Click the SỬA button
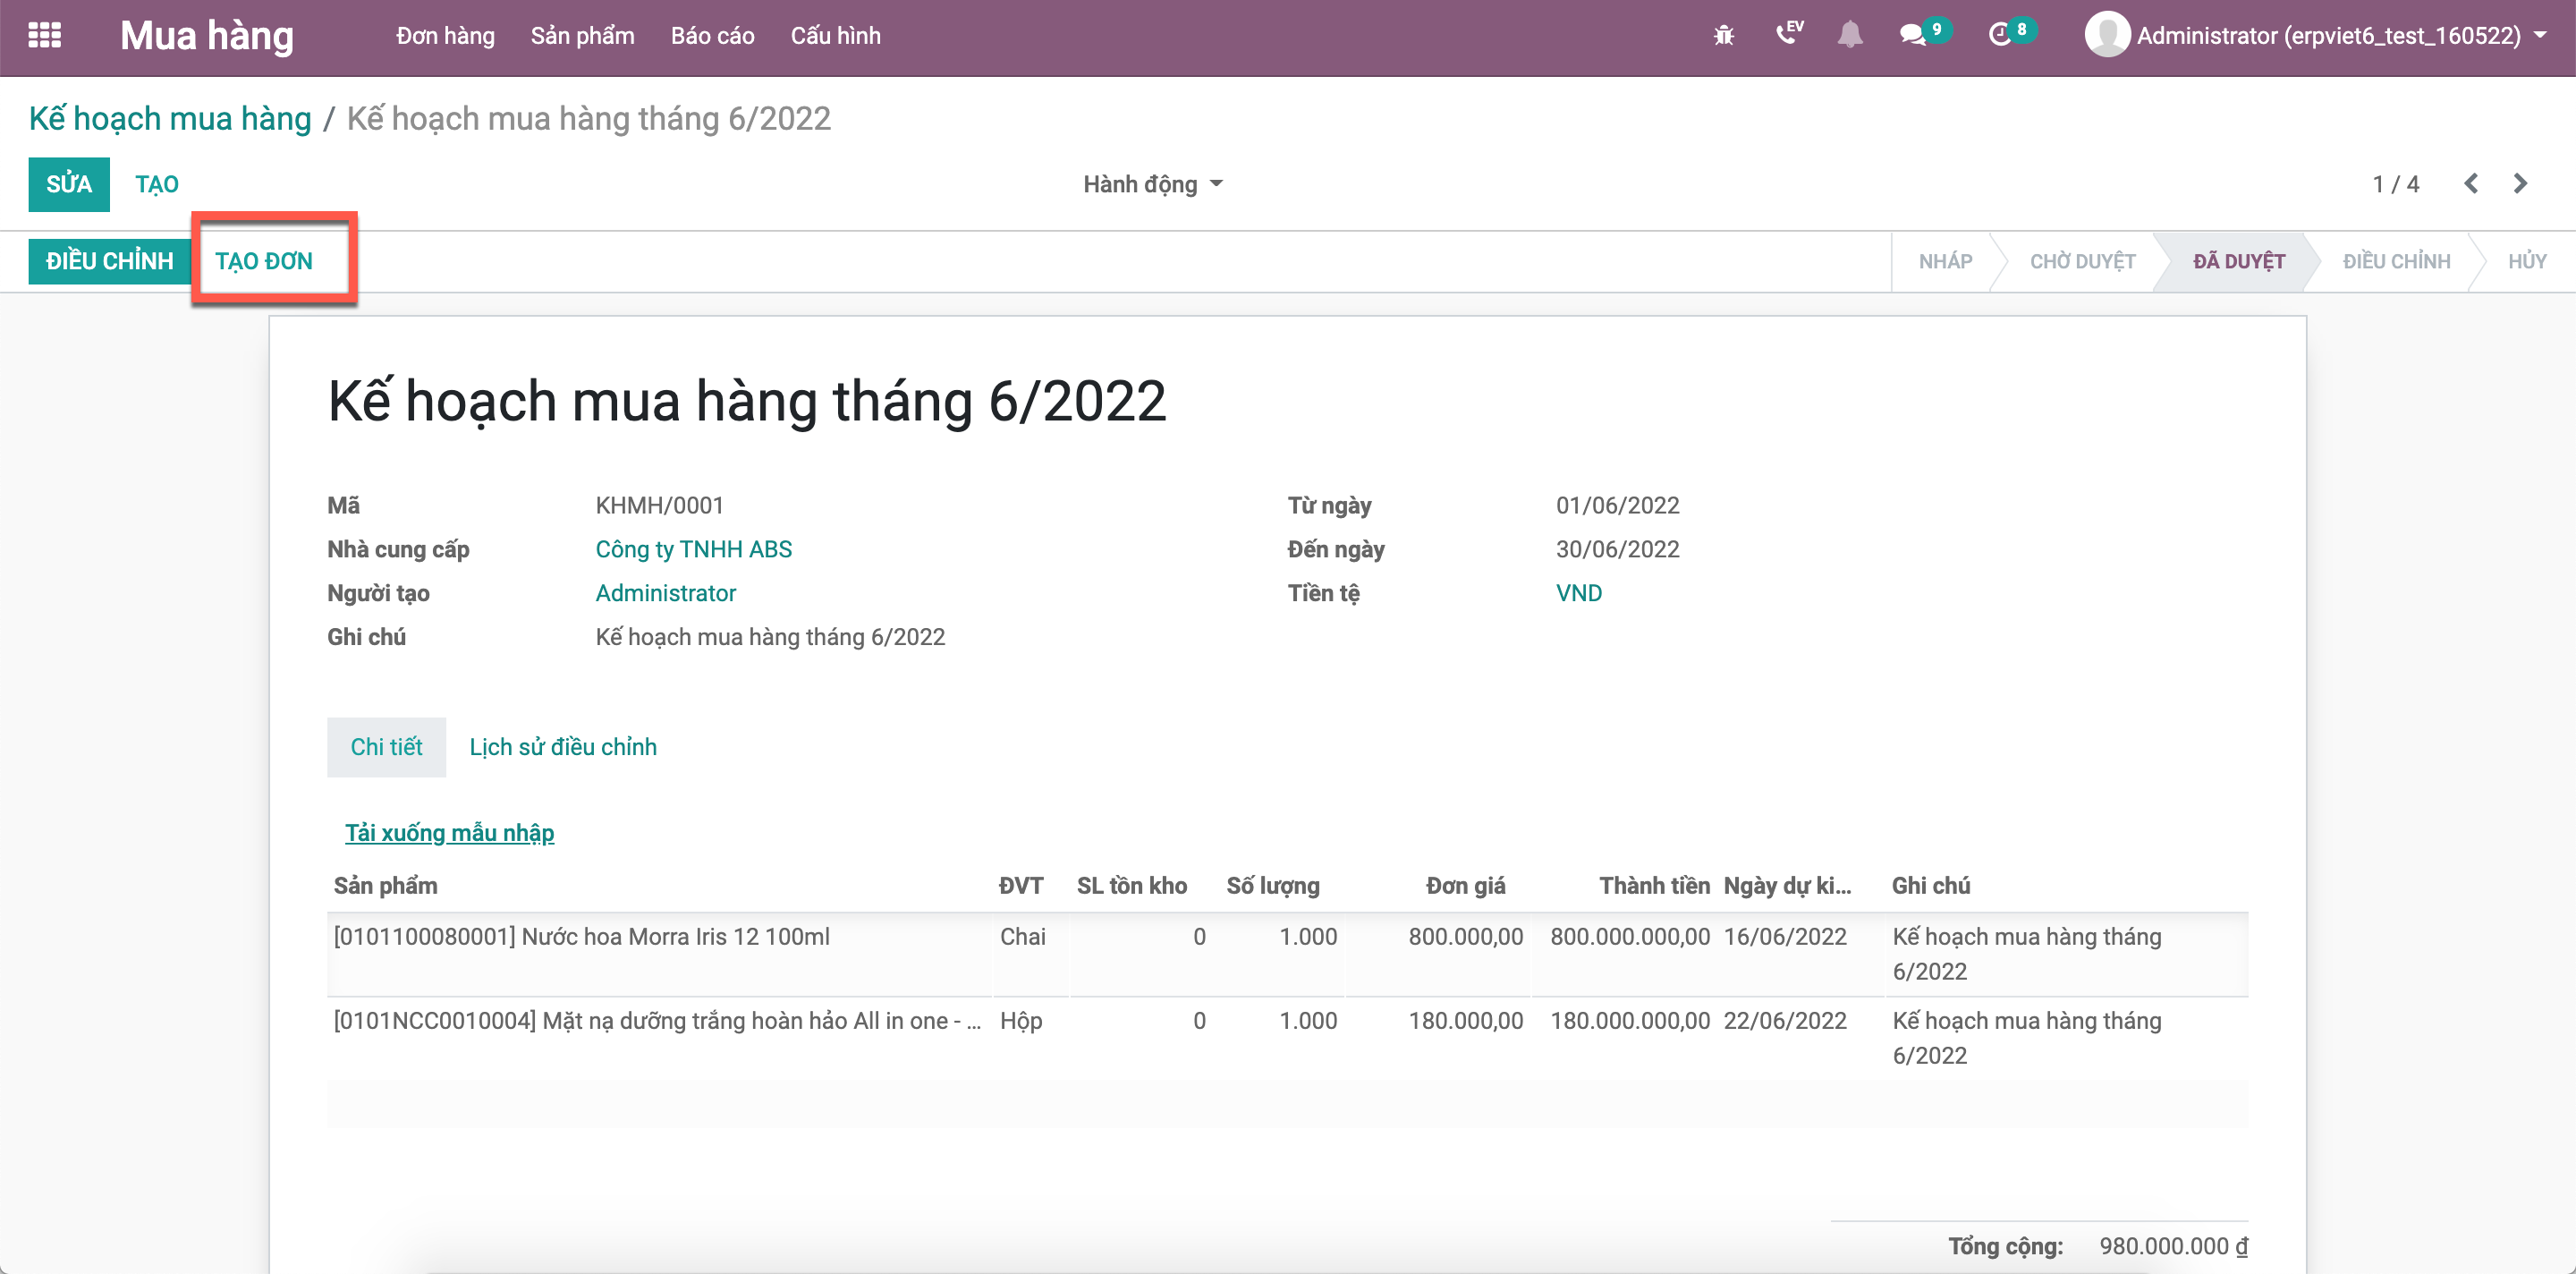This screenshot has width=2576, height=1274. pos(69,184)
